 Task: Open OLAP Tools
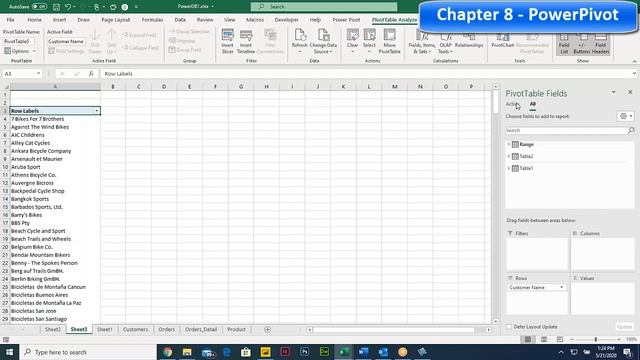point(445,43)
